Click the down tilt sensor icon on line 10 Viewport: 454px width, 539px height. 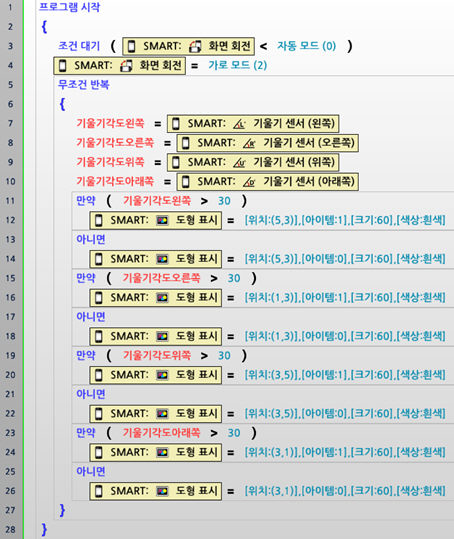(249, 182)
